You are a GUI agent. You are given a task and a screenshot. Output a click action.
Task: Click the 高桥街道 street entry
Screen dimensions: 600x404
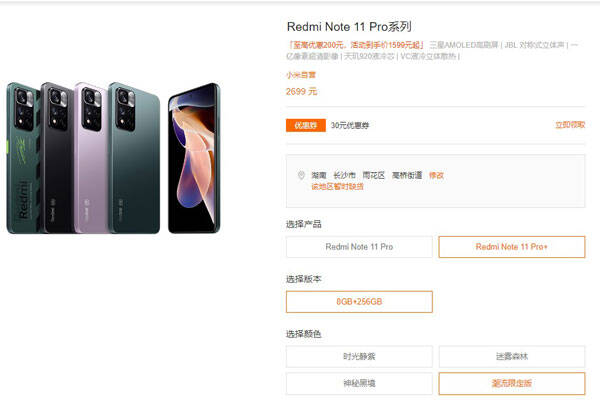point(407,175)
